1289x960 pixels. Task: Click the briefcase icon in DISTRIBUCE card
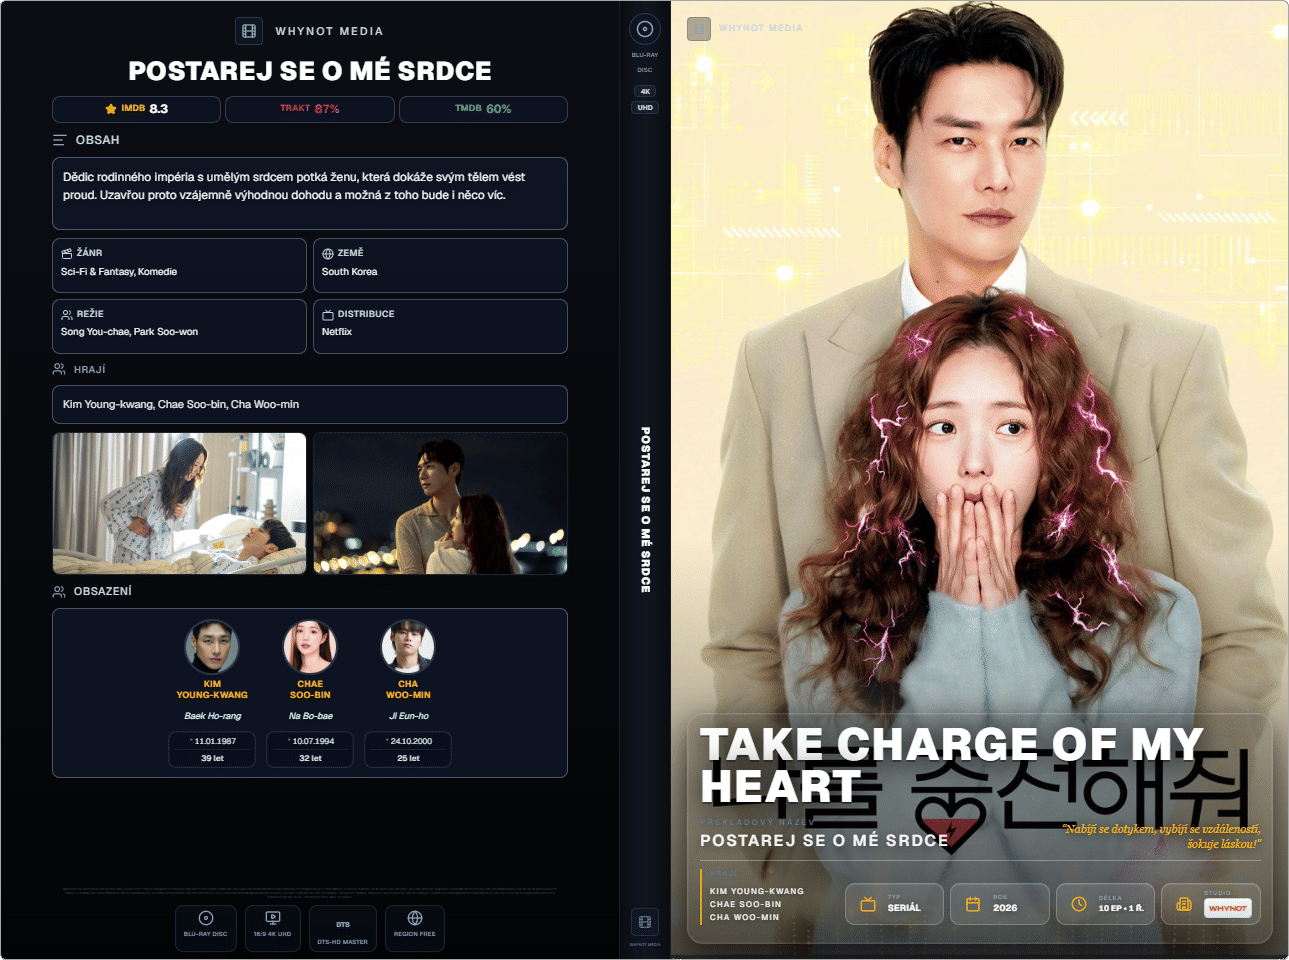[328, 314]
